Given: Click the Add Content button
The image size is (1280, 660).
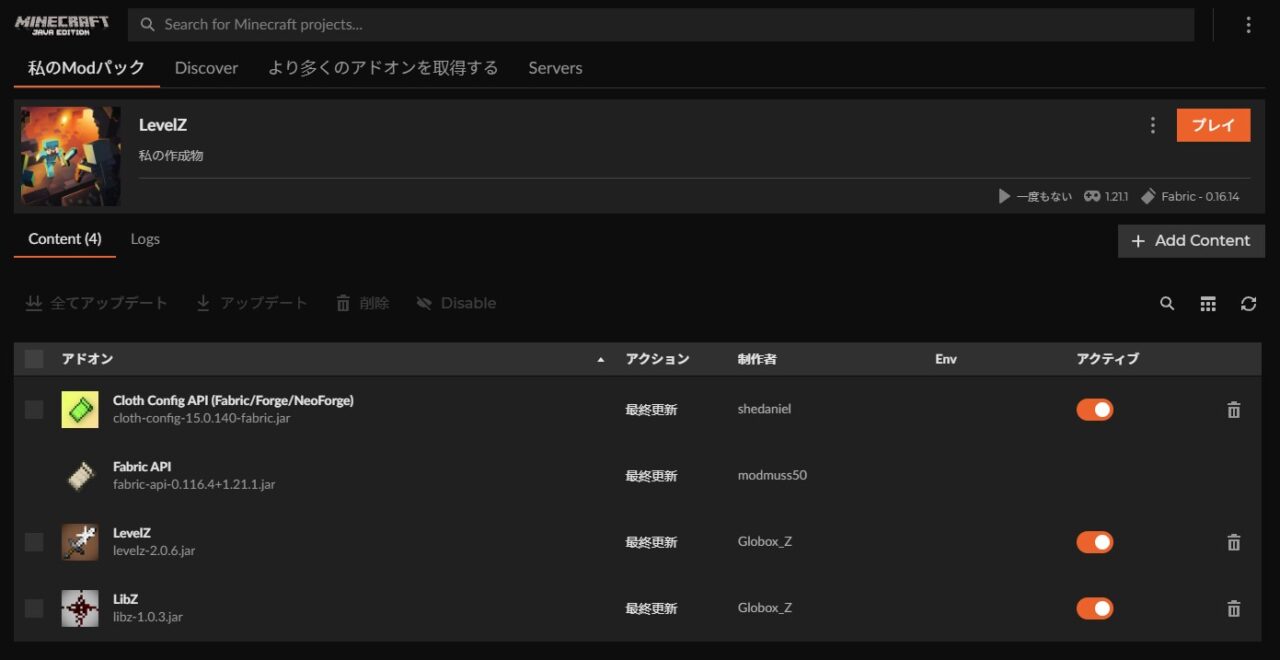Looking at the screenshot, I should click(1191, 241).
